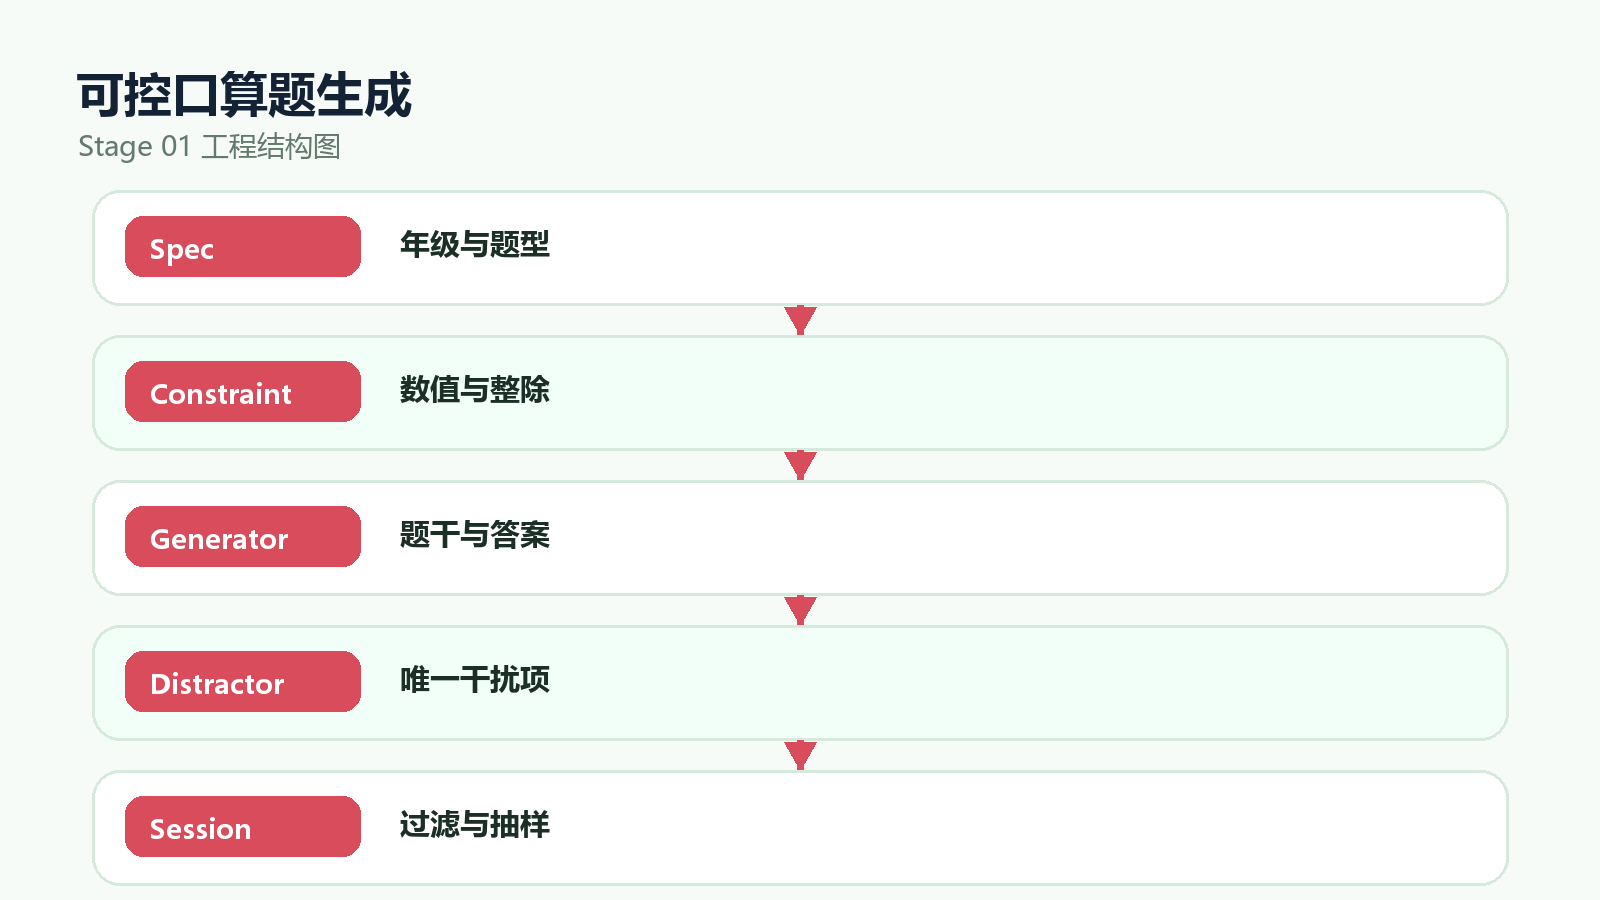Select the 年级与题型 text

(475, 245)
